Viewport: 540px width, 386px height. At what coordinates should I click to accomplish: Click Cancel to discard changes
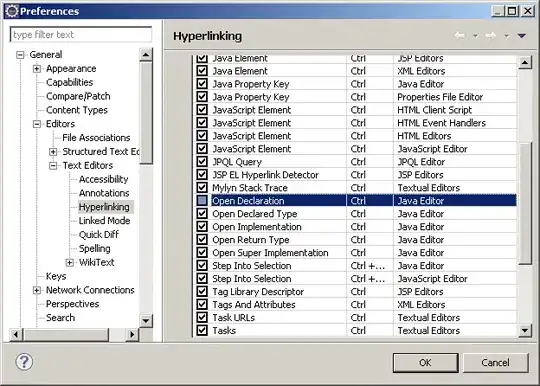495,363
